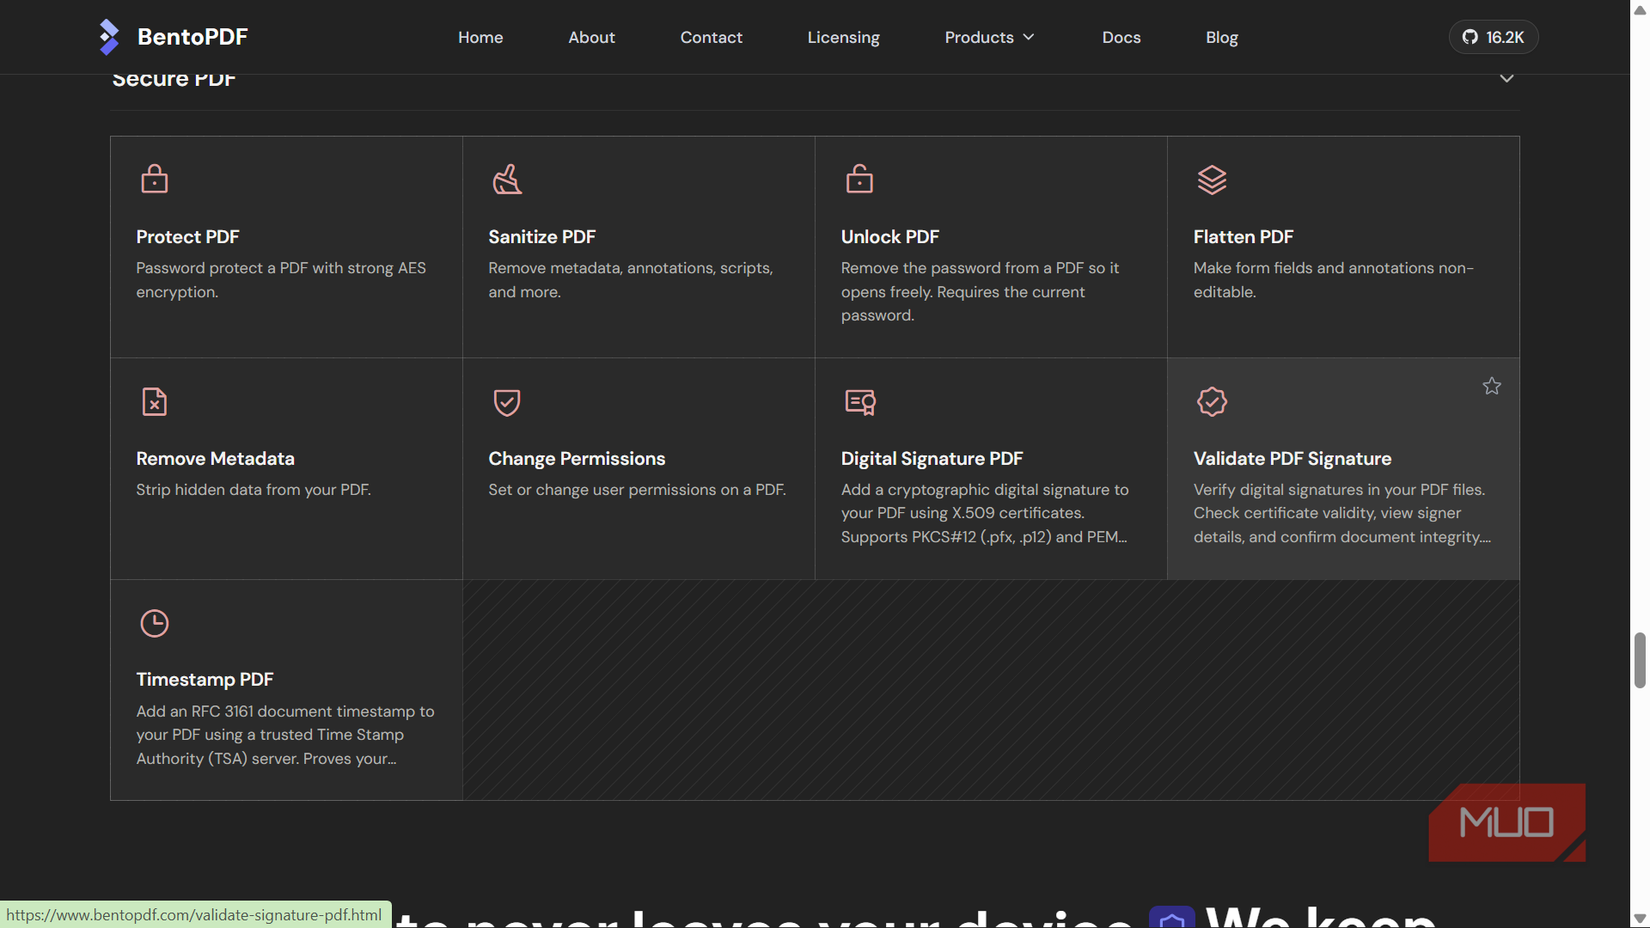The height and width of the screenshot is (928, 1650).
Task: Click the Protect PDF padlock icon
Action: coord(154,179)
